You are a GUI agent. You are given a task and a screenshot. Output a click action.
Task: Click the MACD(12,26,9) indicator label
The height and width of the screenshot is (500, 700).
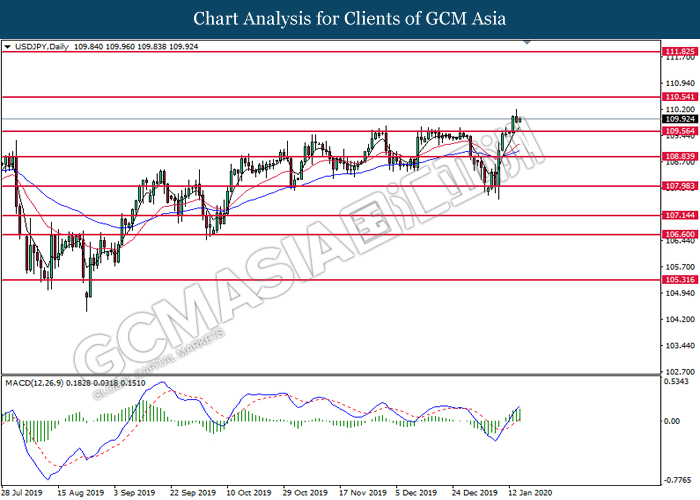coord(34,383)
